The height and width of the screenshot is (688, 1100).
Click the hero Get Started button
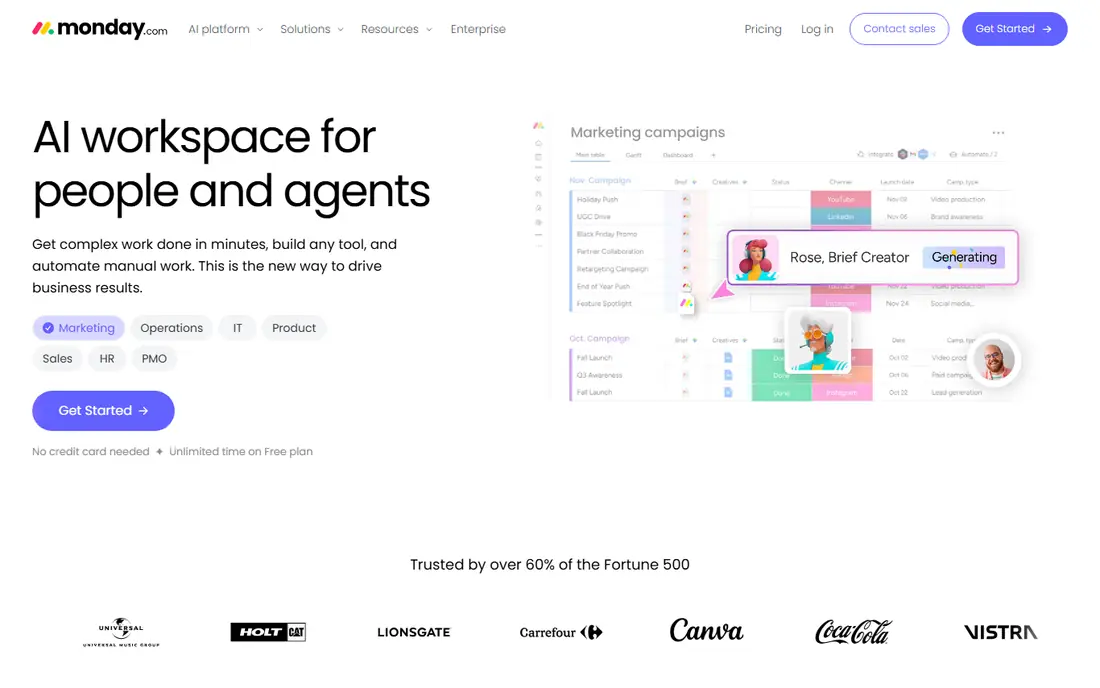[103, 410]
